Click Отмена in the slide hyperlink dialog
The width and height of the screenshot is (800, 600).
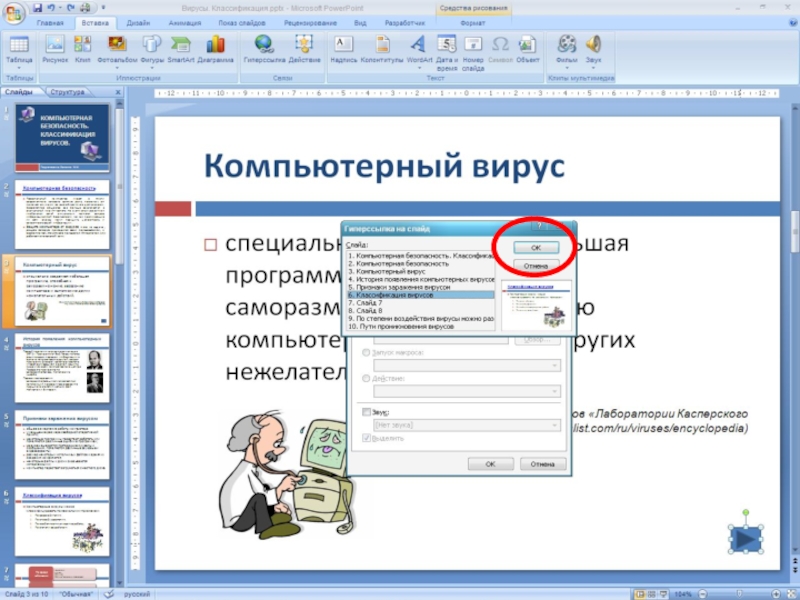[535, 266]
